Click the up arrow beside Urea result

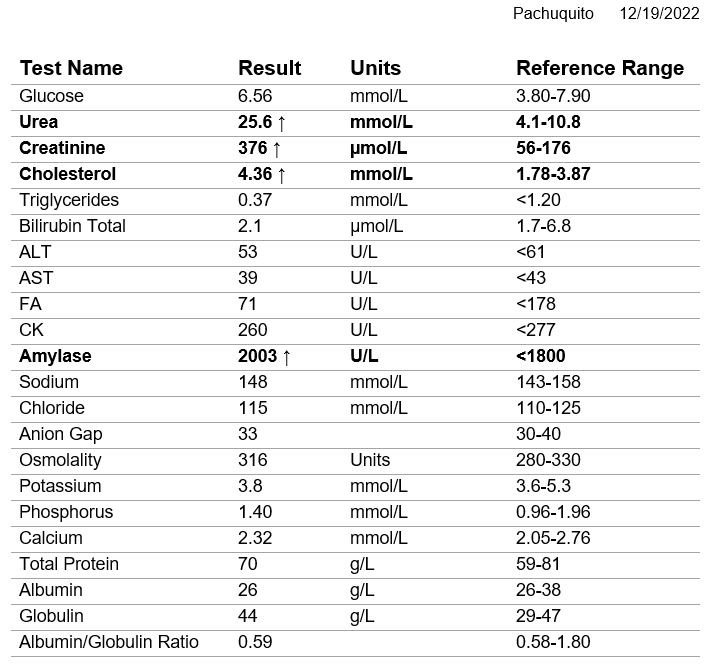pyautogui.click(x=281, y=122)
